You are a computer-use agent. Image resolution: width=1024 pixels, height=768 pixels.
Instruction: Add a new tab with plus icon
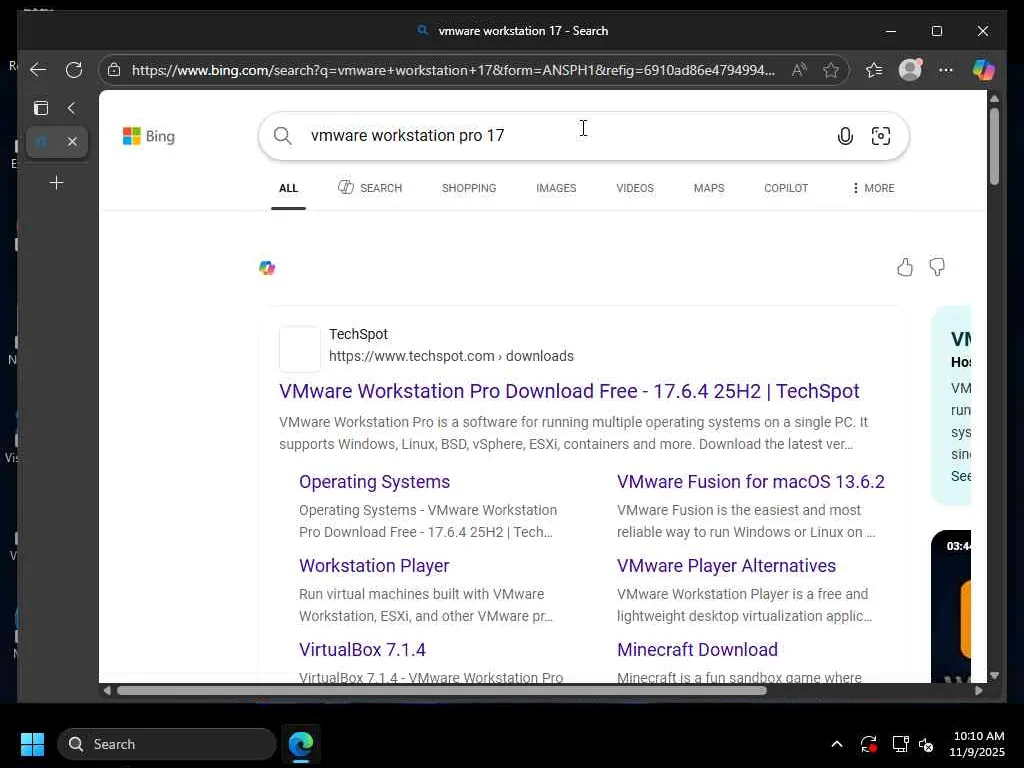[57, 182]
